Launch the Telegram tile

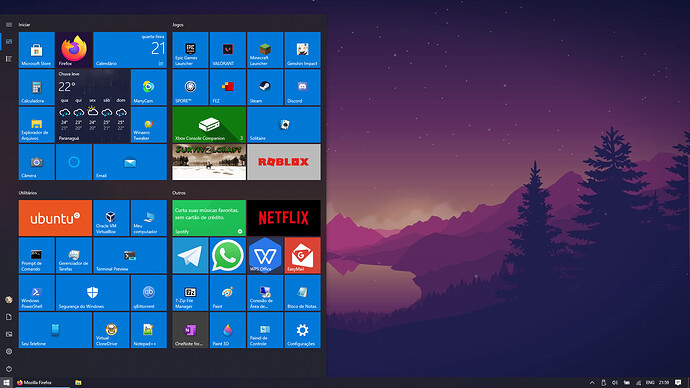tap(190, 255)
